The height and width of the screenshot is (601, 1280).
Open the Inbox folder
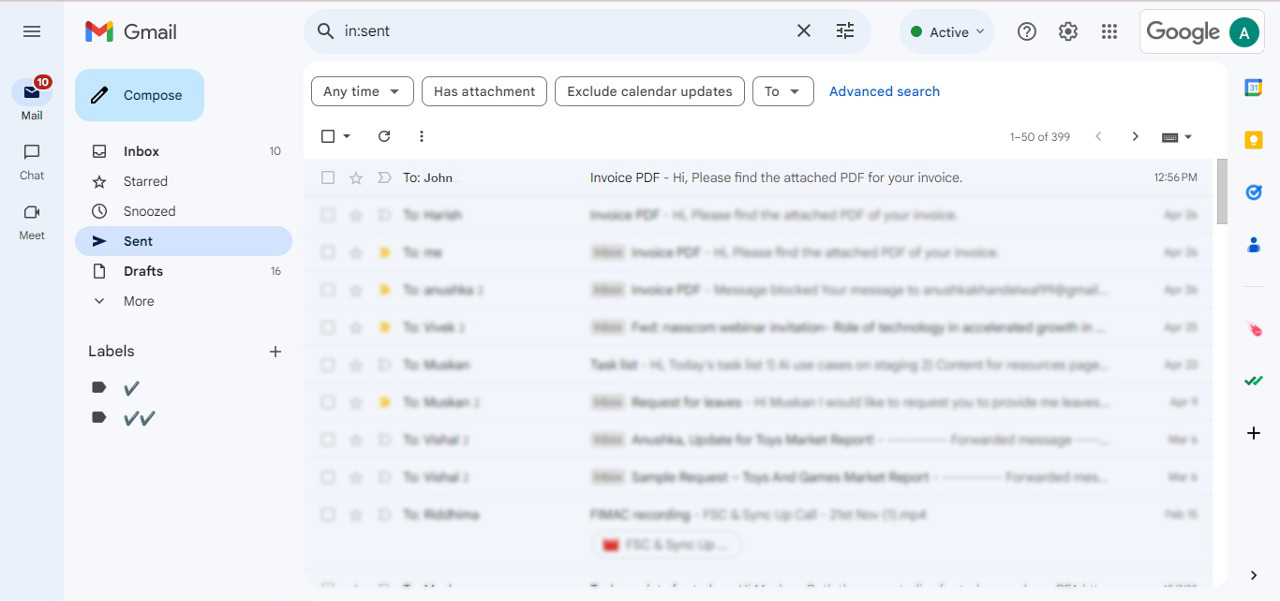click(141, 151)
